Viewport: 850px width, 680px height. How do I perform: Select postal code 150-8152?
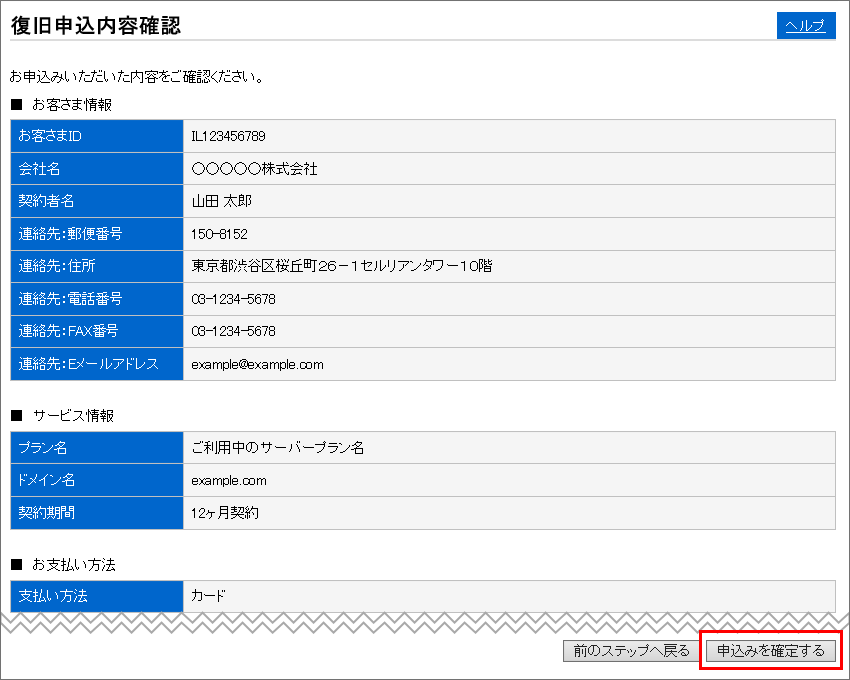point(219,234)
